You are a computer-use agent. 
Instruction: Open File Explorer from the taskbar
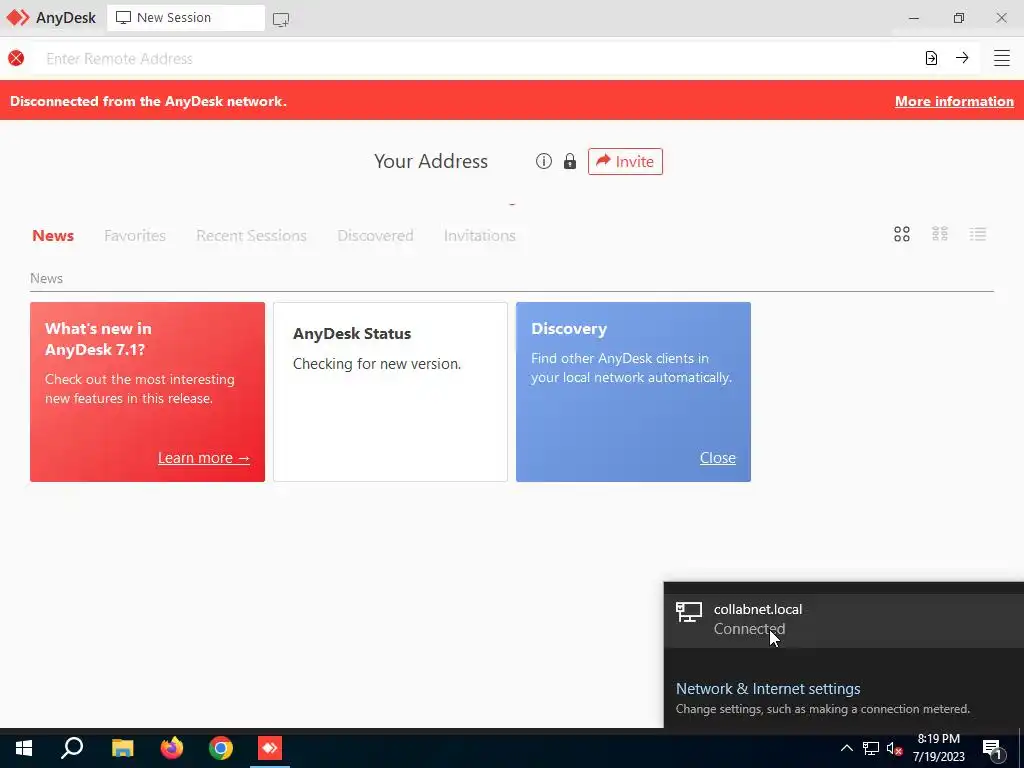[x=122, y=748]
